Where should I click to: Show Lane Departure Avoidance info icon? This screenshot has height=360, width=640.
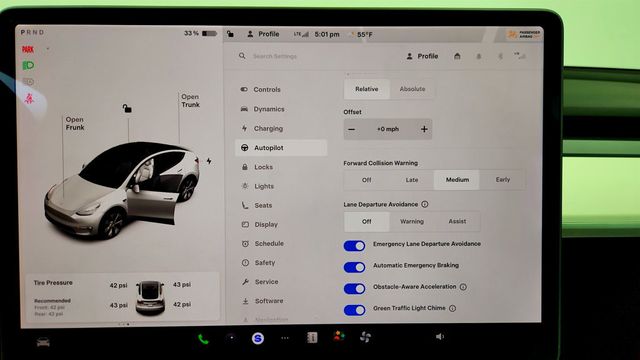[424, 204]
